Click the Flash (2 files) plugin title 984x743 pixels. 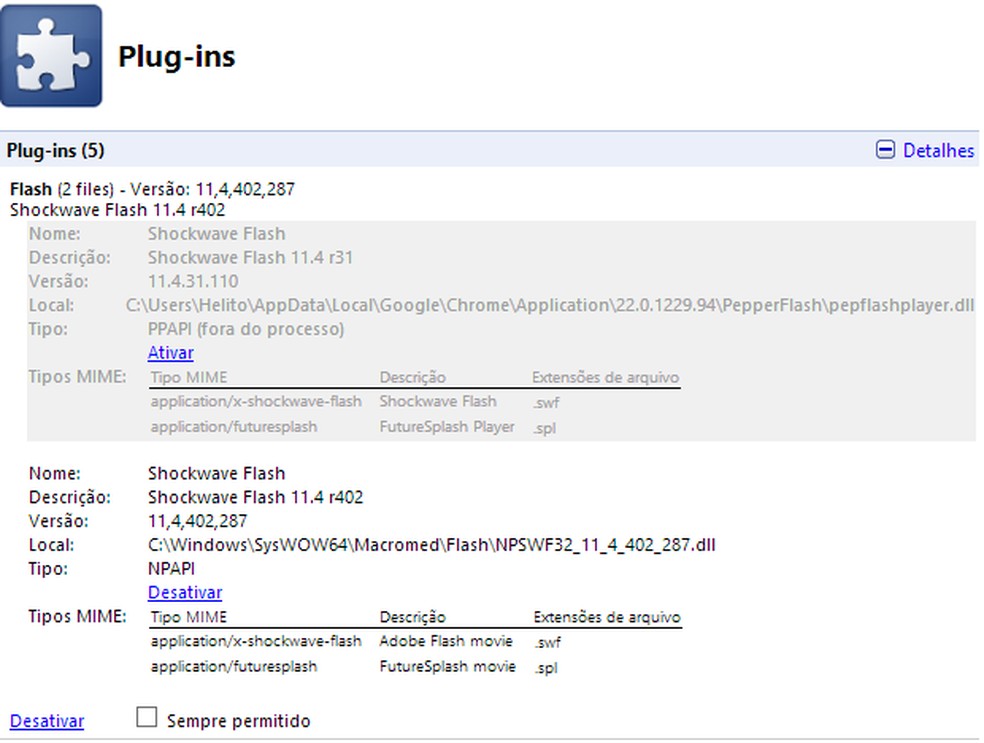31,188
